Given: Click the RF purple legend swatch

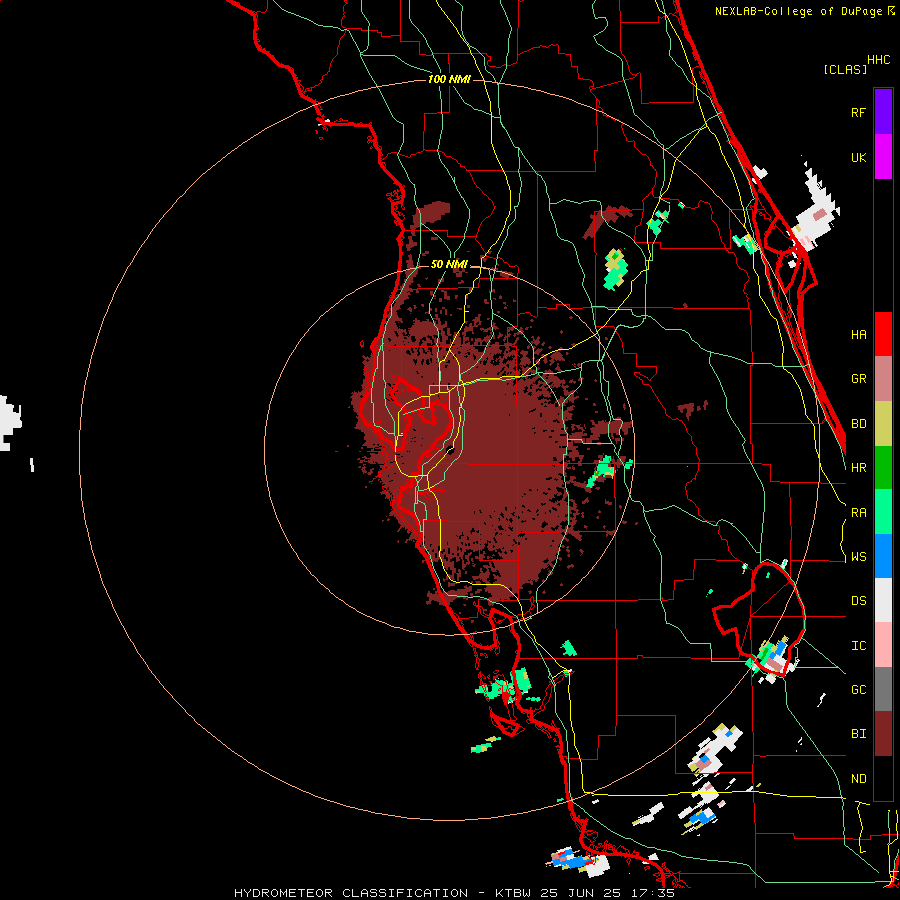Looking at the screenshot, I should coord(883,112).
